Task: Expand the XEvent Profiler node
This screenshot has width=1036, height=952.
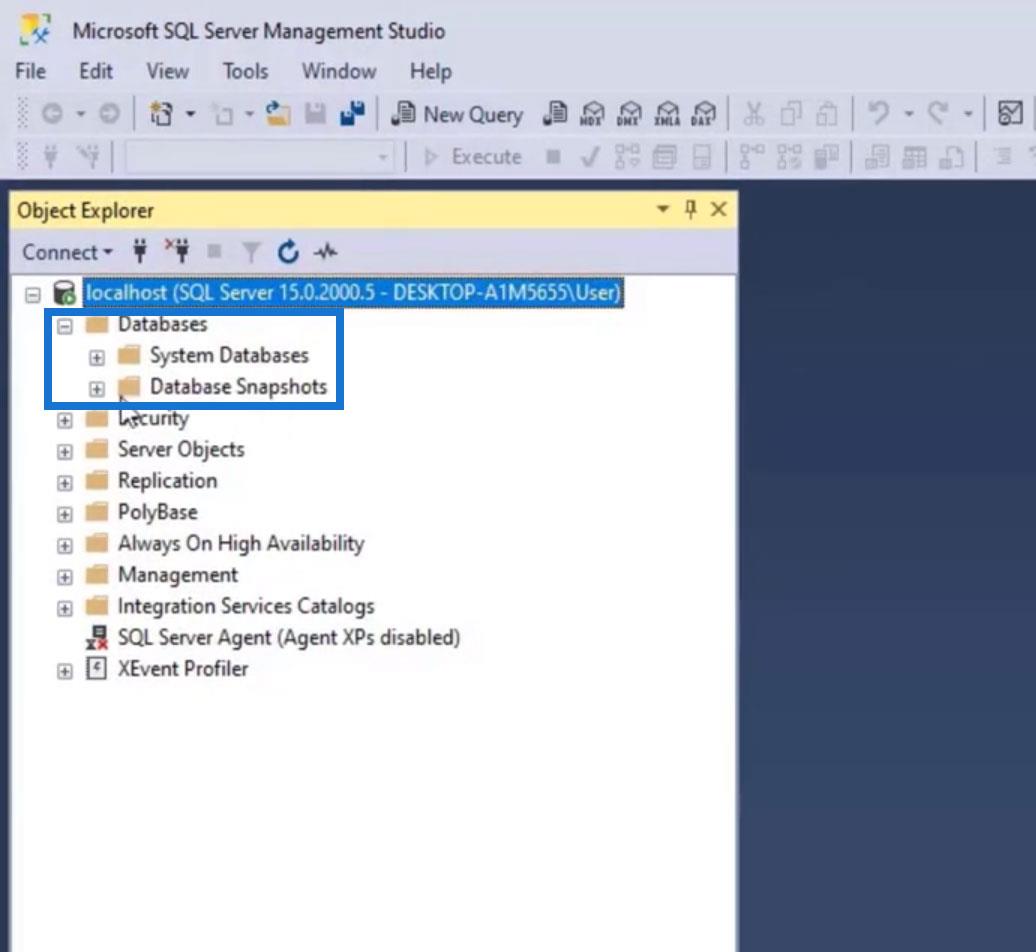Action: click(64, 671)
